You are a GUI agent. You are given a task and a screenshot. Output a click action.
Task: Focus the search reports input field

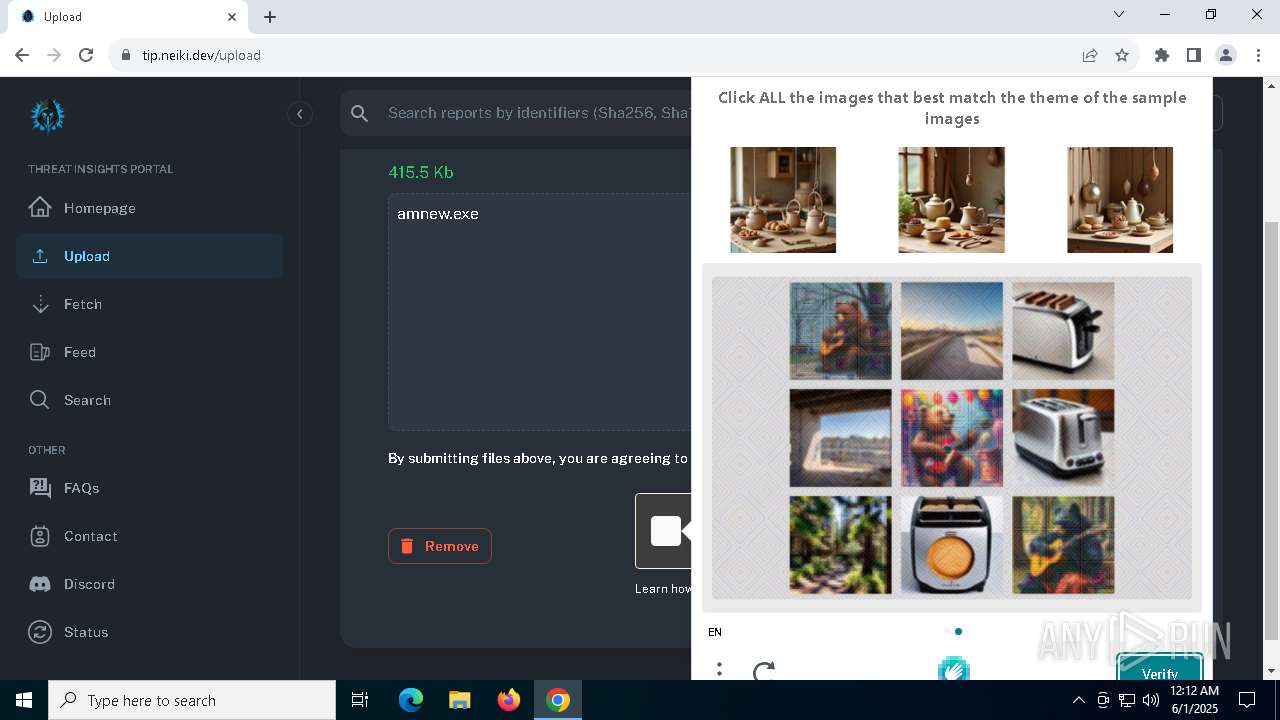[x=538, y=113]
